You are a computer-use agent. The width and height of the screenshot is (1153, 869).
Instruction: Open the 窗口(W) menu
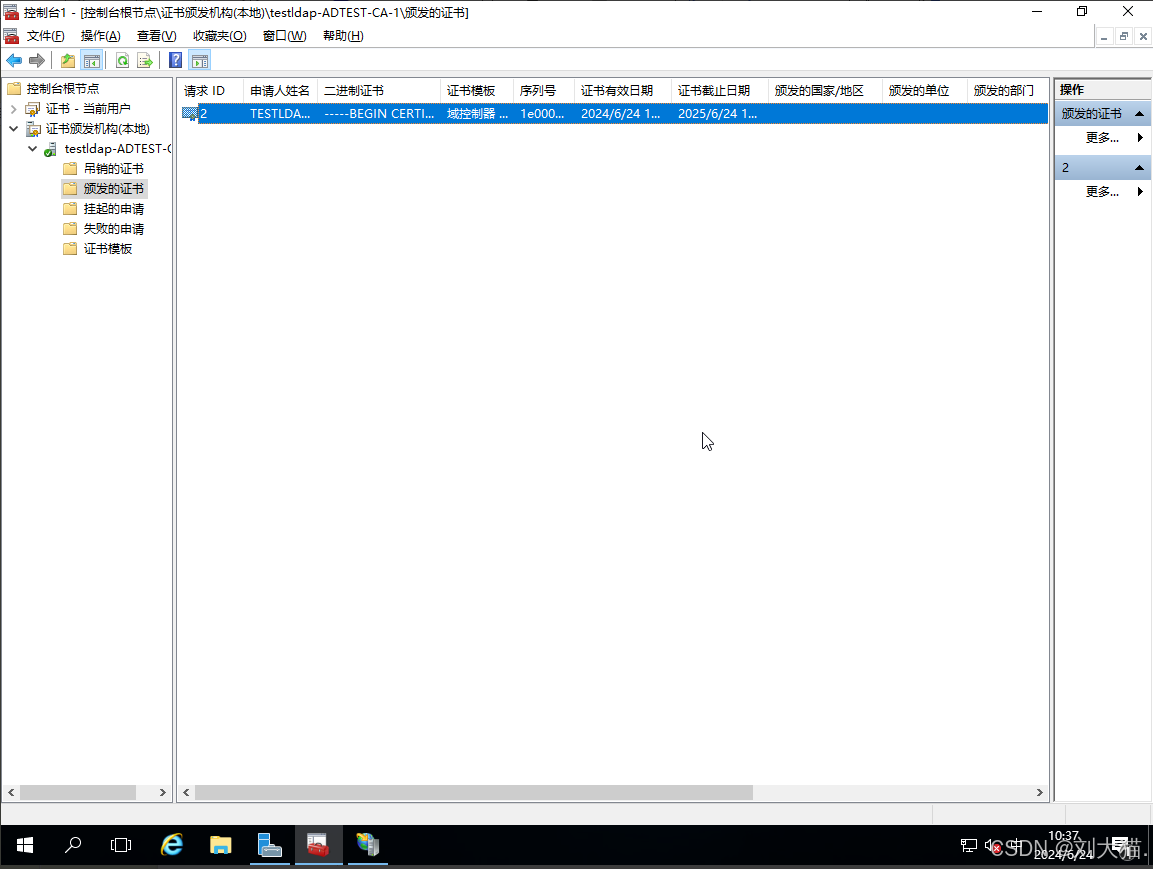(284, 35)
